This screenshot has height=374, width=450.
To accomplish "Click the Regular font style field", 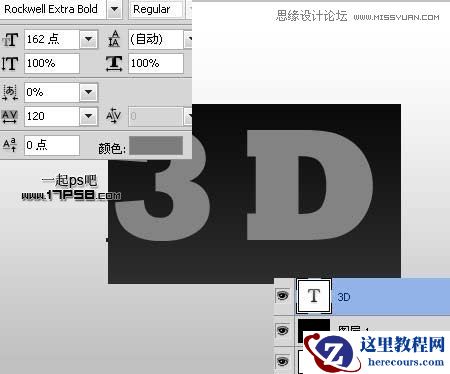I will point(156,9).
